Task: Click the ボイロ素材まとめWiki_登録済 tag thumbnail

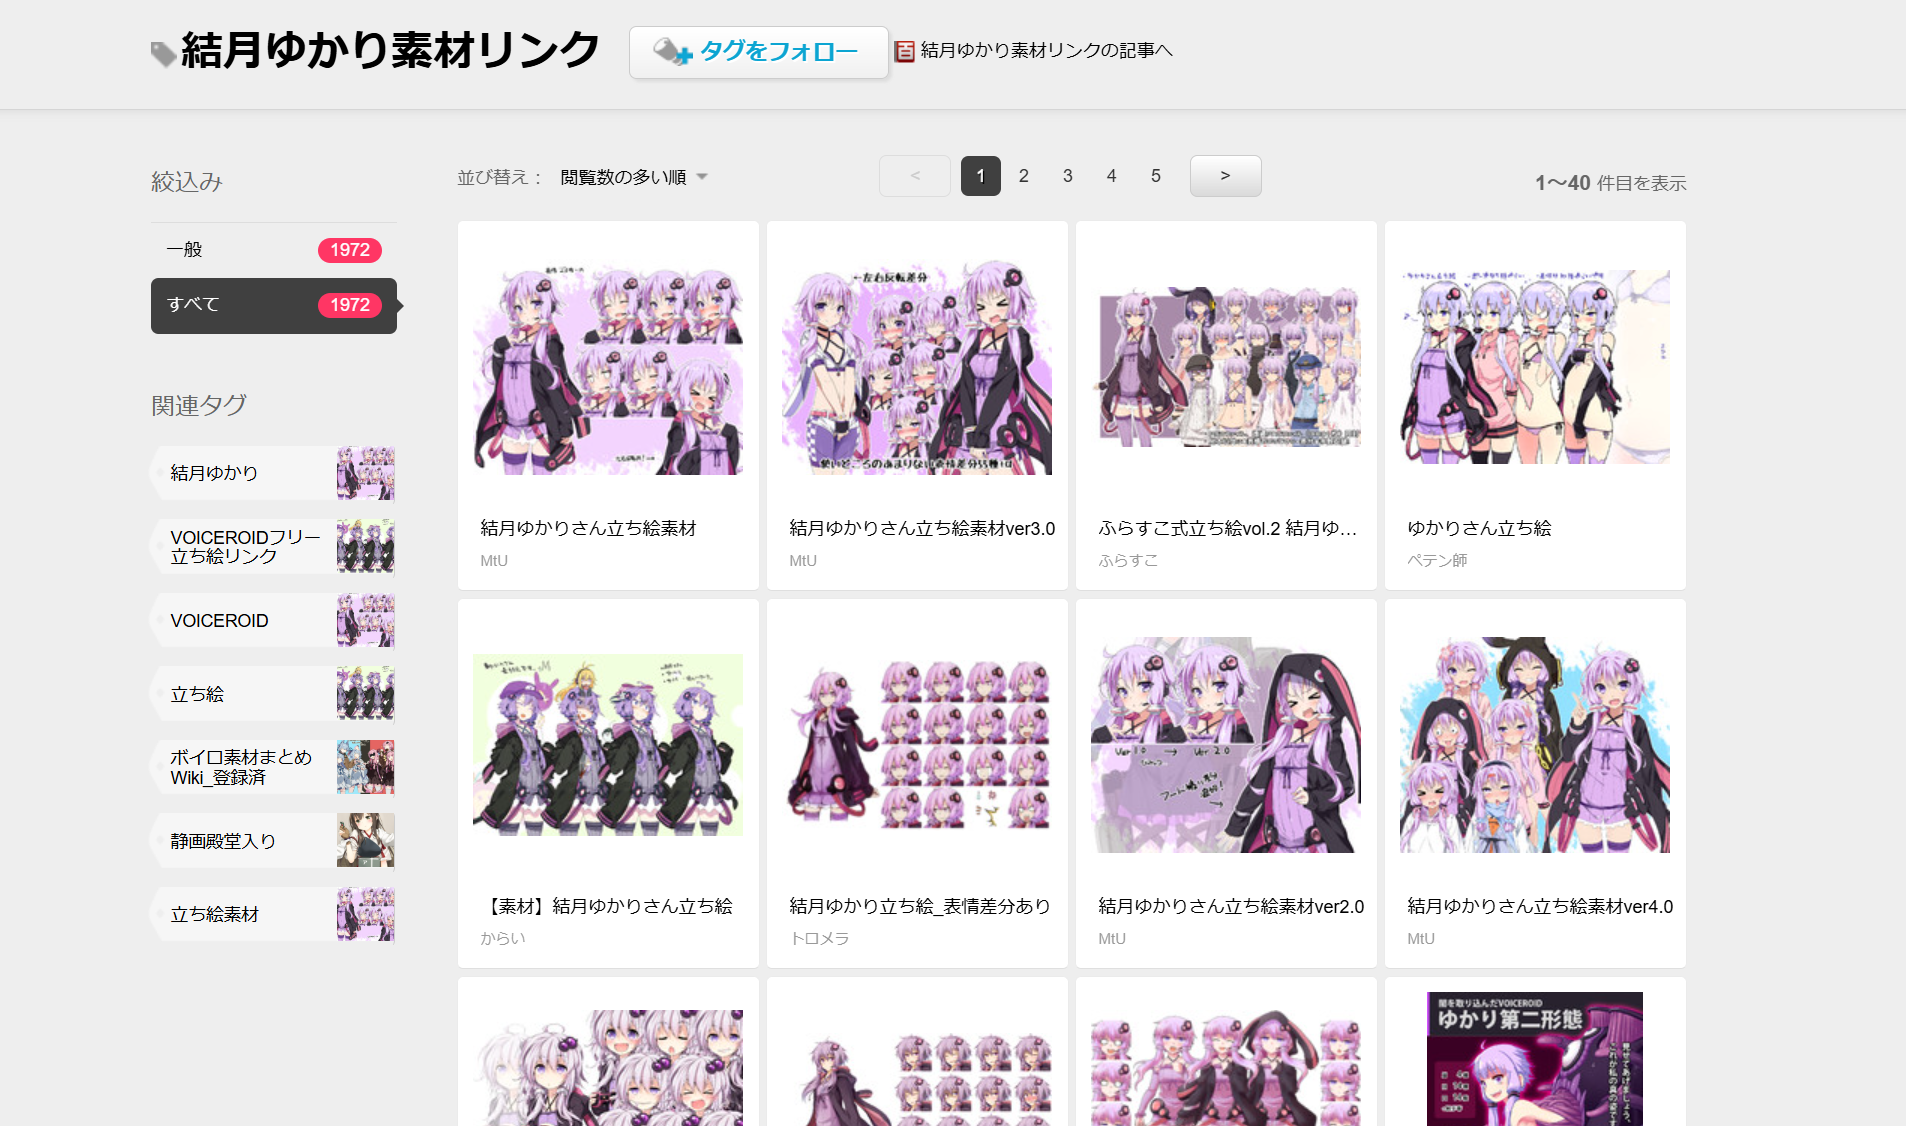Action: click(365, 767)
